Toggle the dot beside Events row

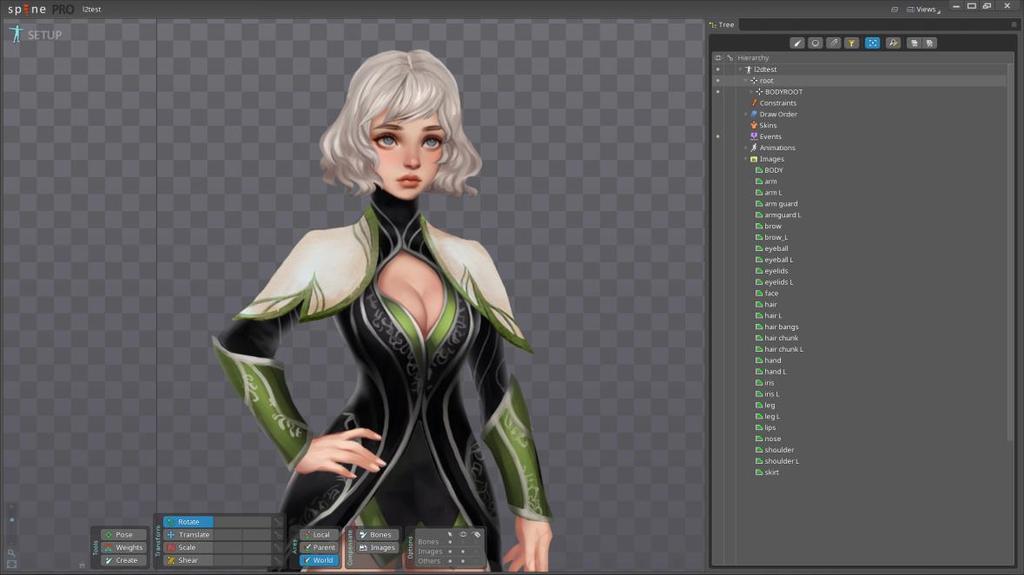[718, 137]
